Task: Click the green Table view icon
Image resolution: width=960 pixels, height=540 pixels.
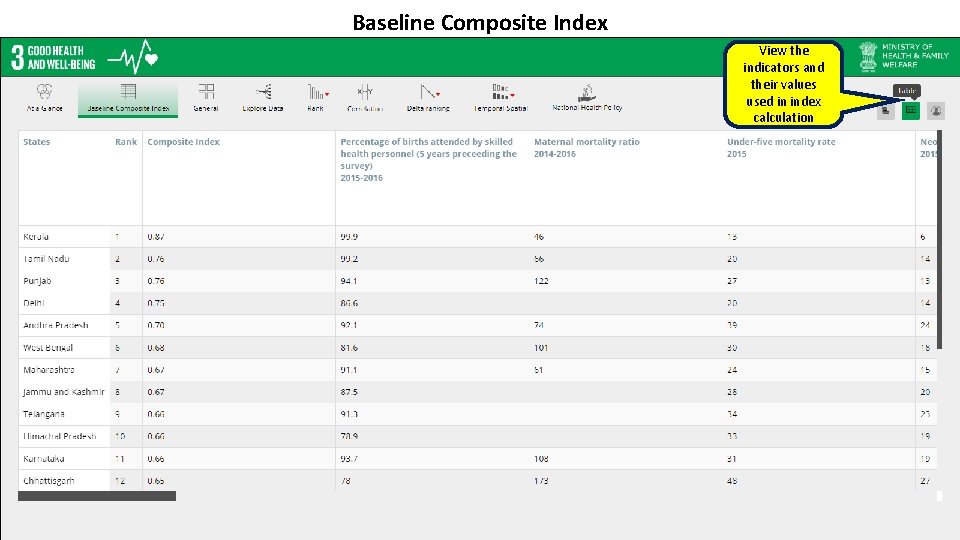Action: click(x=910, y=111)
